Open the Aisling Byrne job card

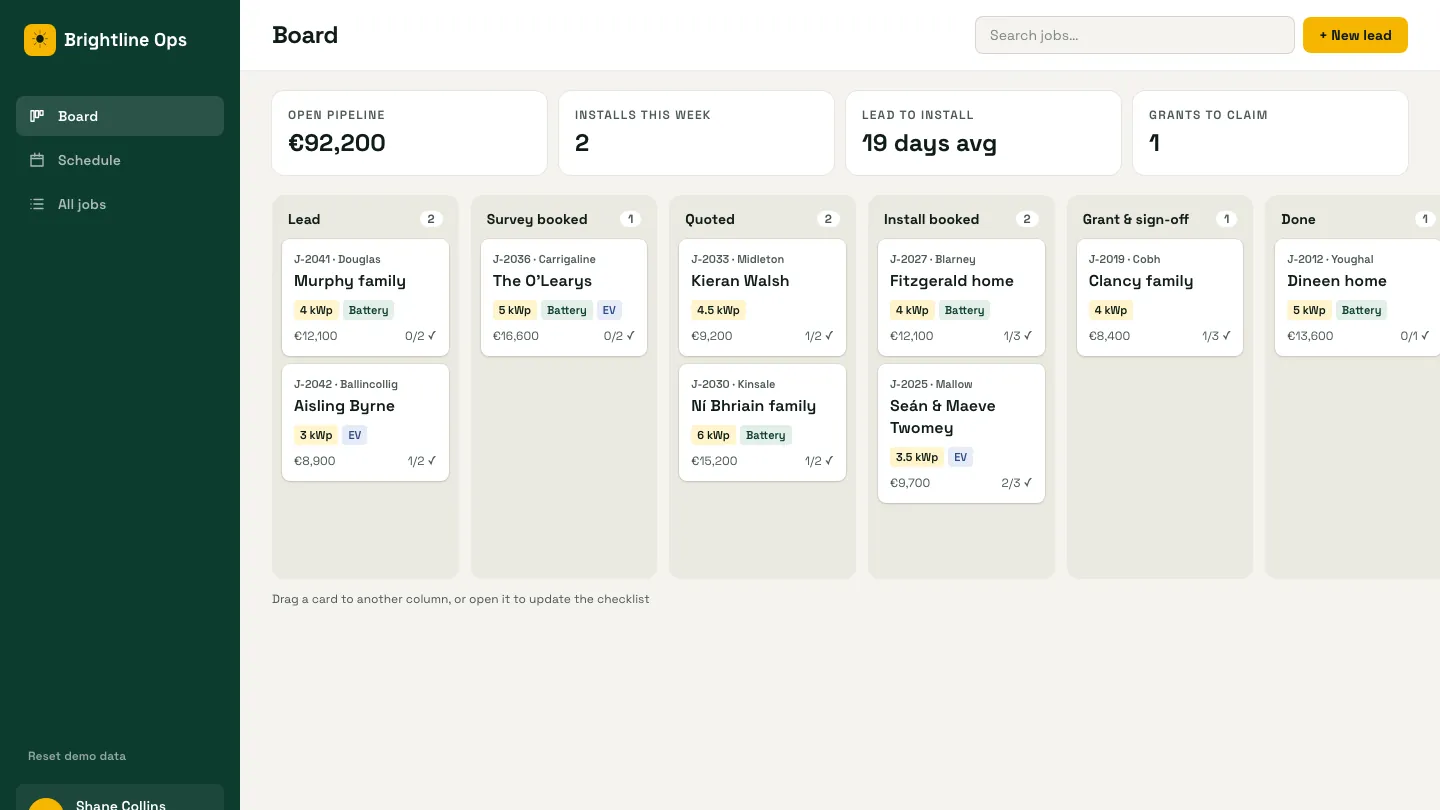coord(365,422)
